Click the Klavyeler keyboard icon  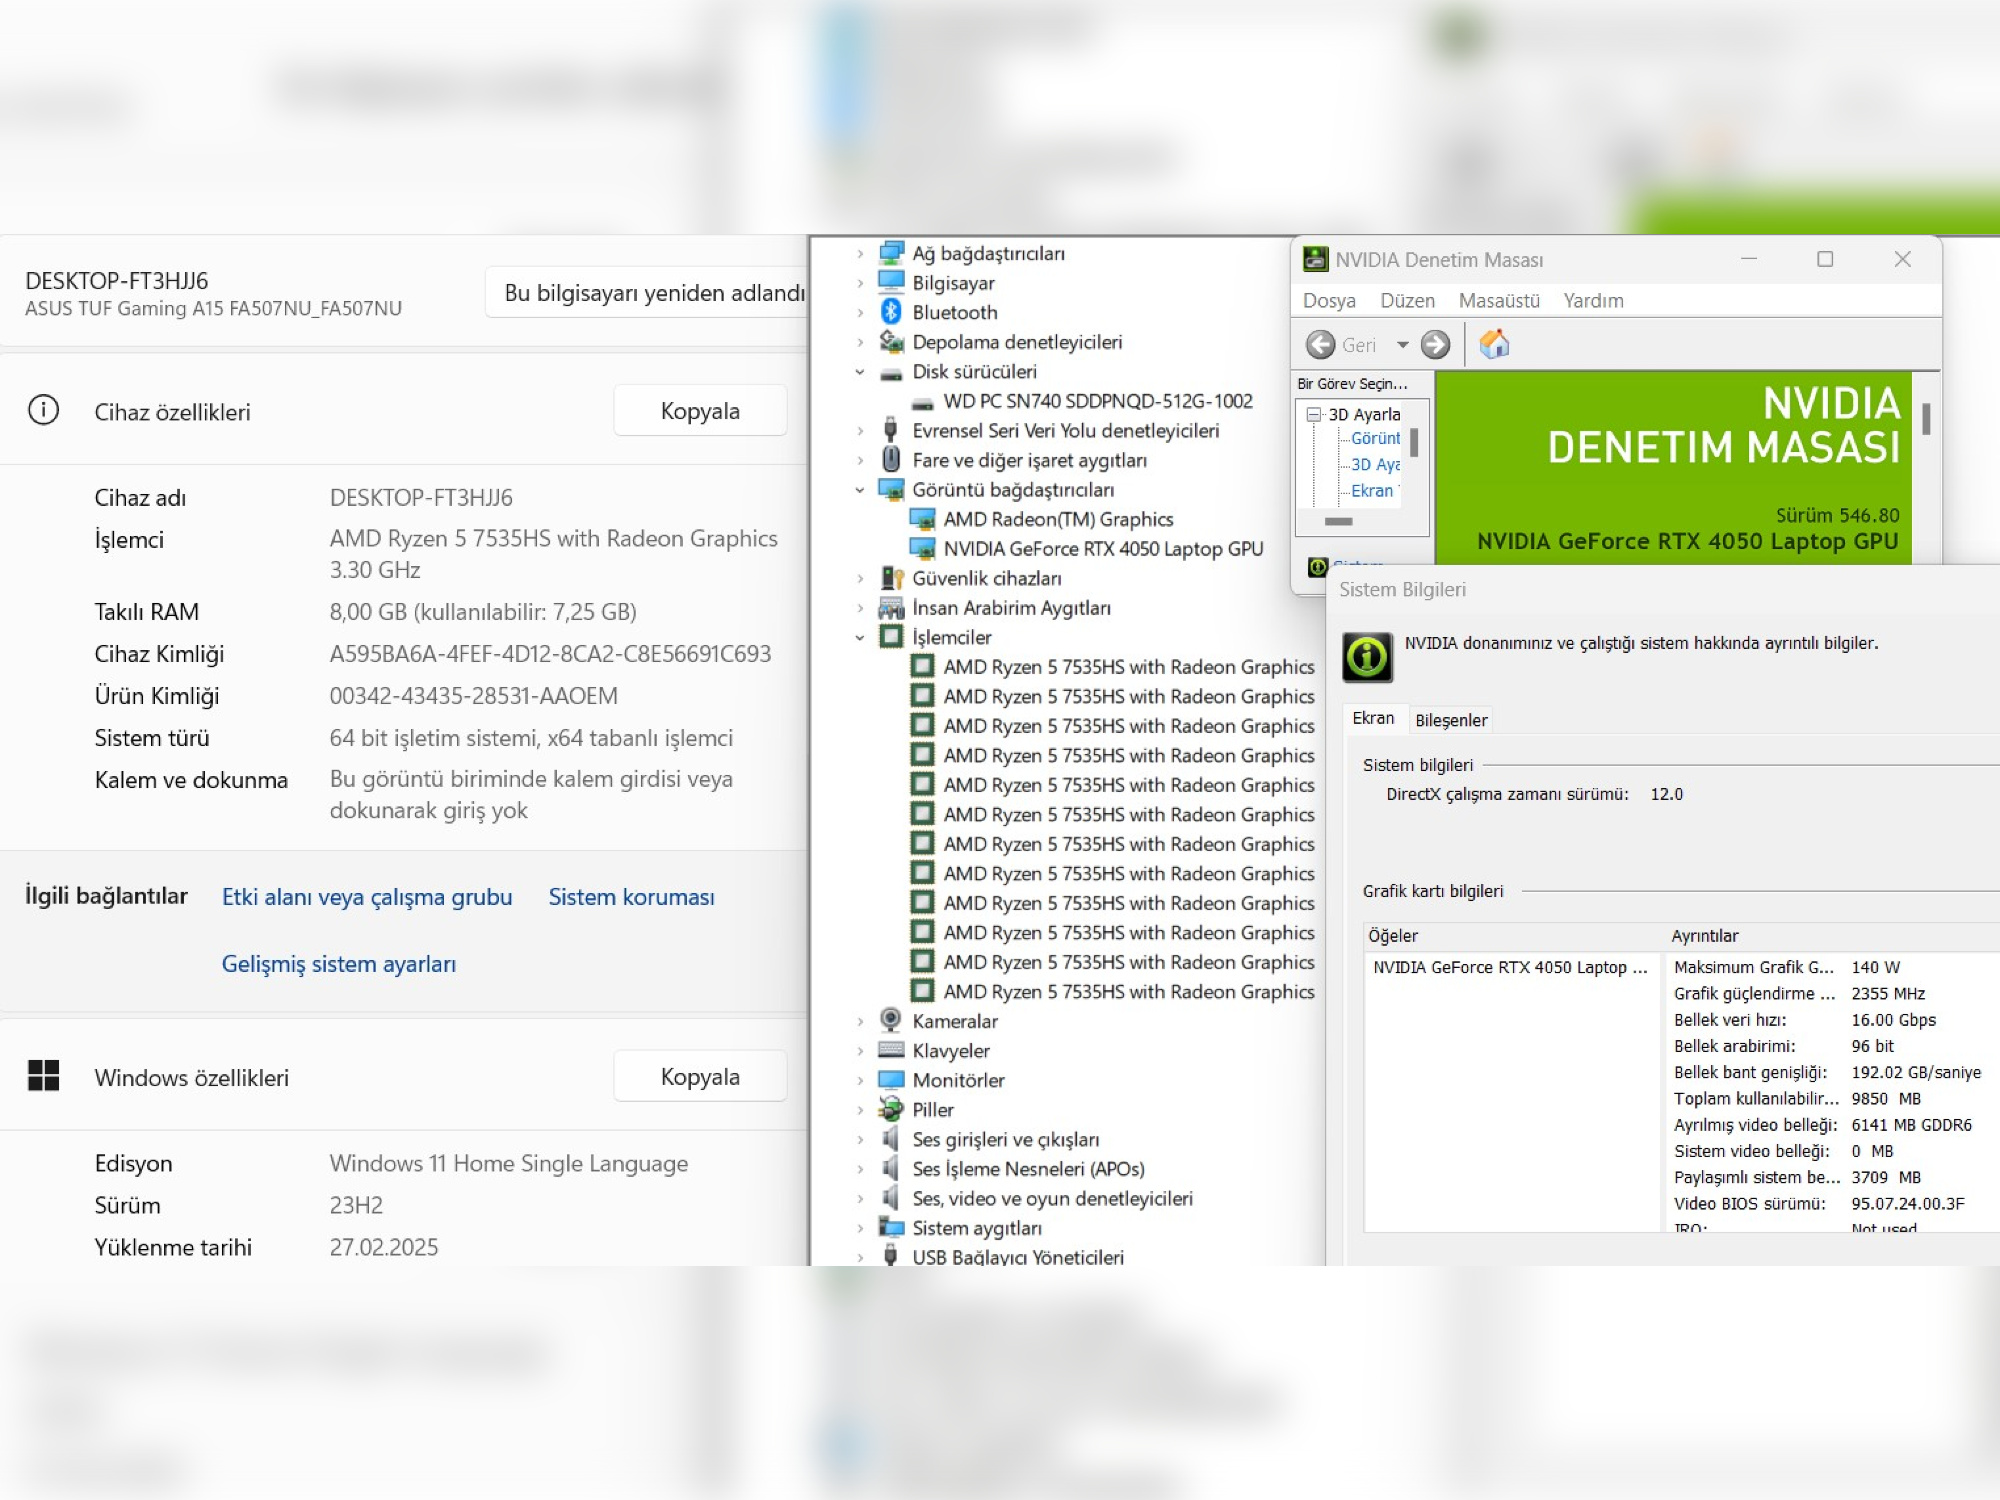tap(891, 1050)
